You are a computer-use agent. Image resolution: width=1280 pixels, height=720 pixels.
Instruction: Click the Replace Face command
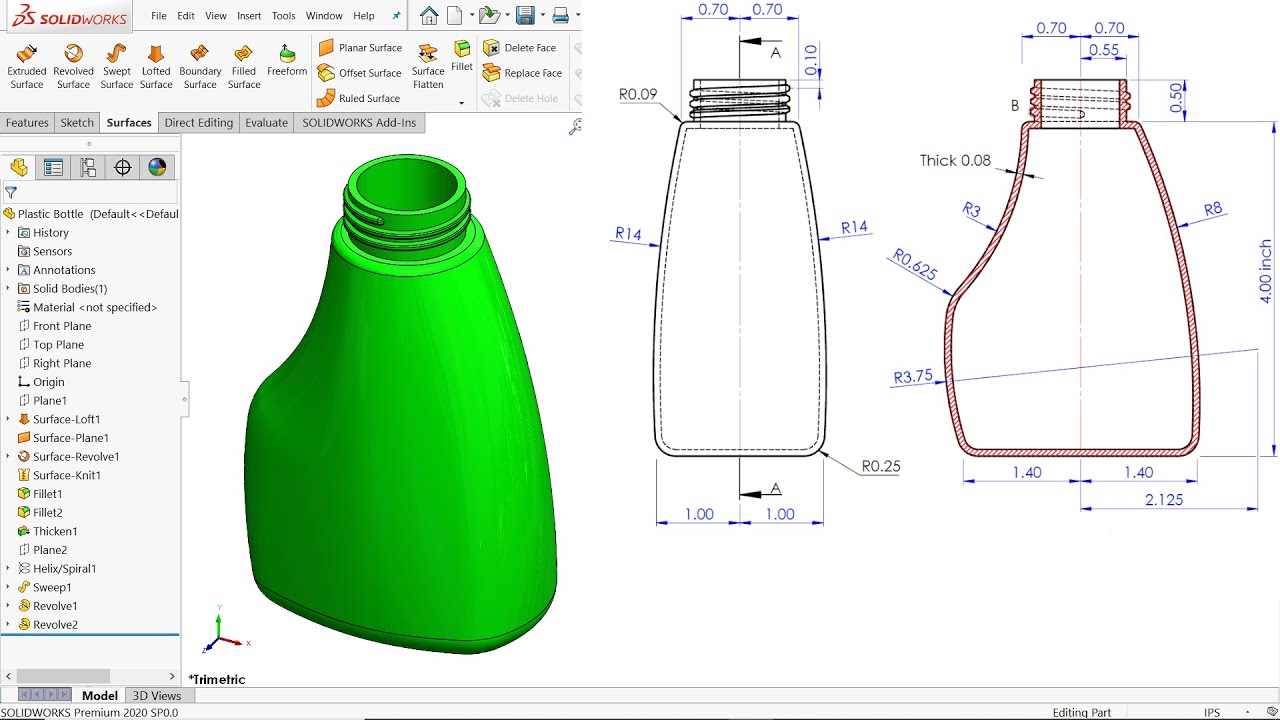[523, 73]
